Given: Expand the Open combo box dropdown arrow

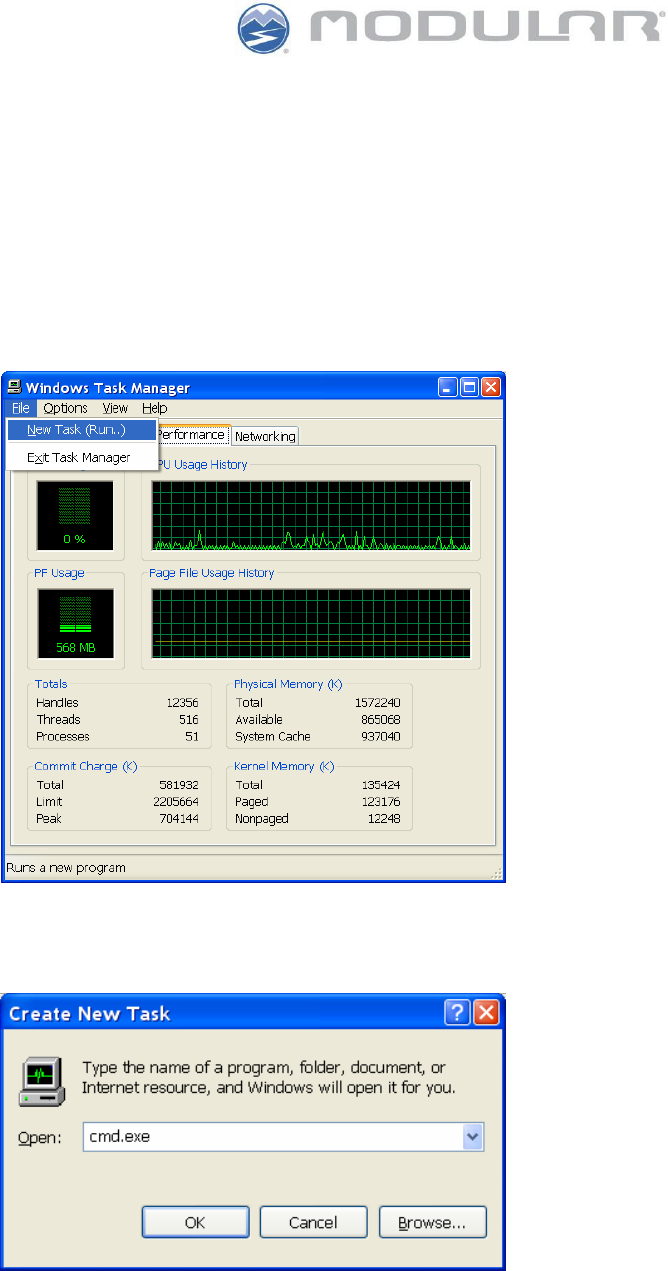Looking at the screenshot, I should pos(474,1137).
